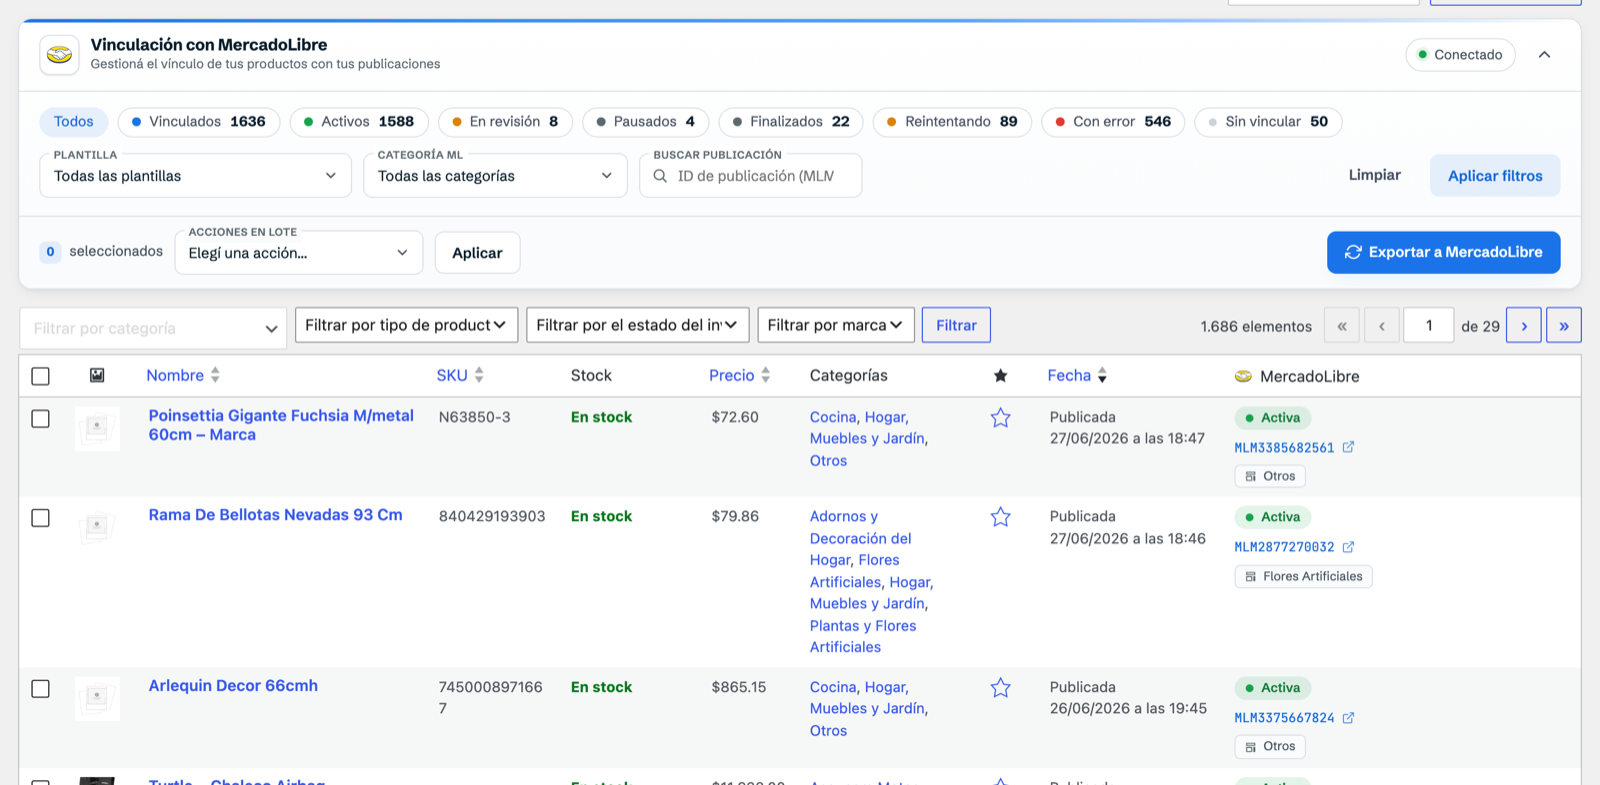
Task: Sort by featured star column header
Action: (x=1000, y=376)
